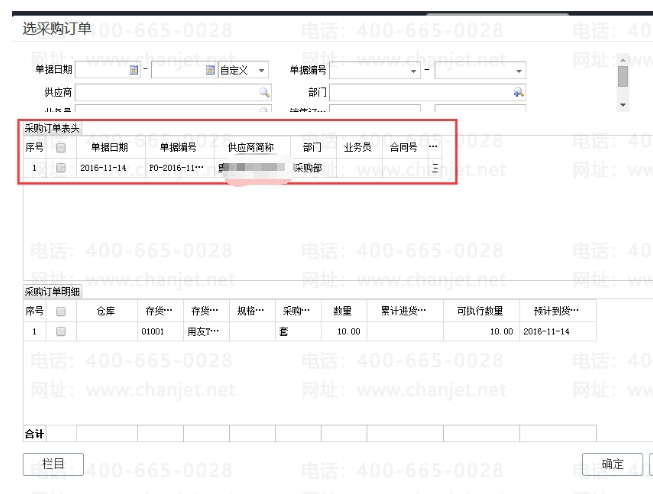Select the 采购订单明细 tab

[x=52, y=292]
